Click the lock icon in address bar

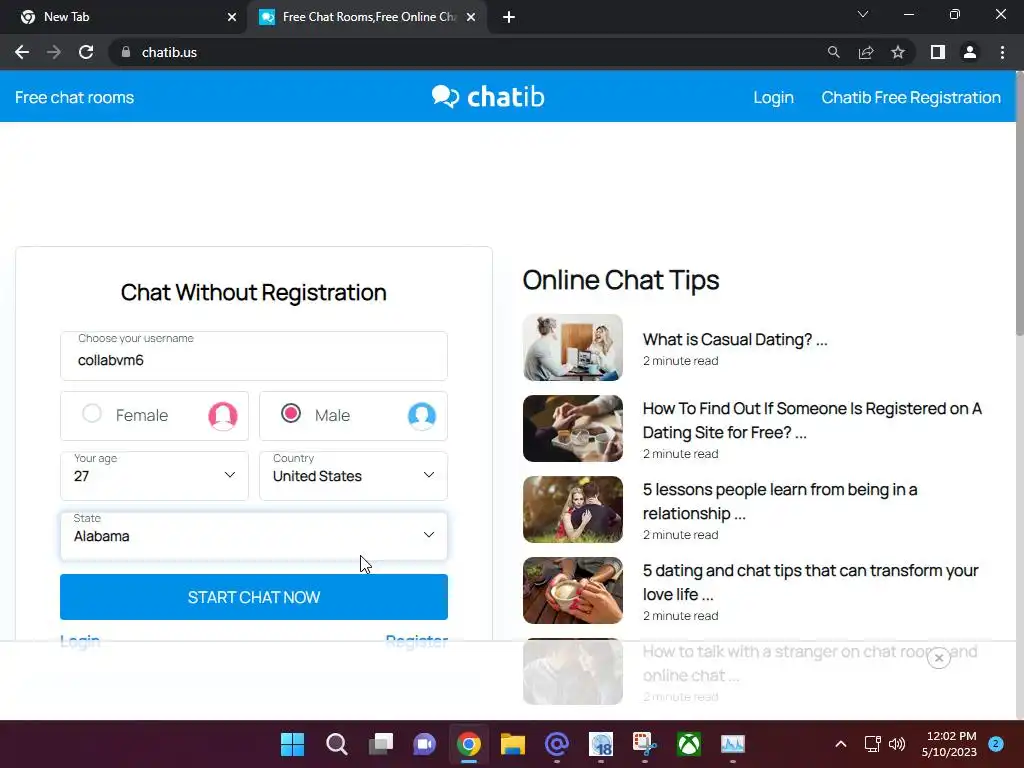(x=126, y=52)
